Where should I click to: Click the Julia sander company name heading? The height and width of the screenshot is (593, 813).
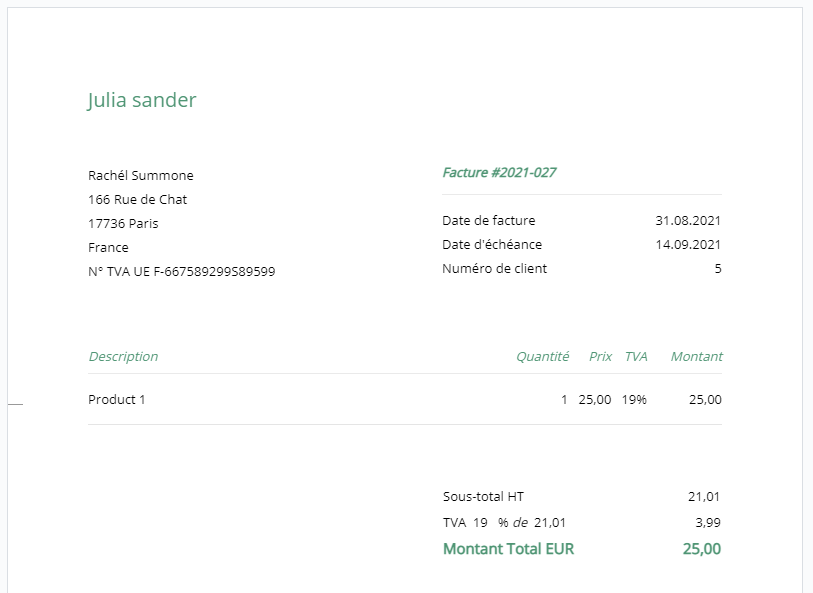pos(142,100)
